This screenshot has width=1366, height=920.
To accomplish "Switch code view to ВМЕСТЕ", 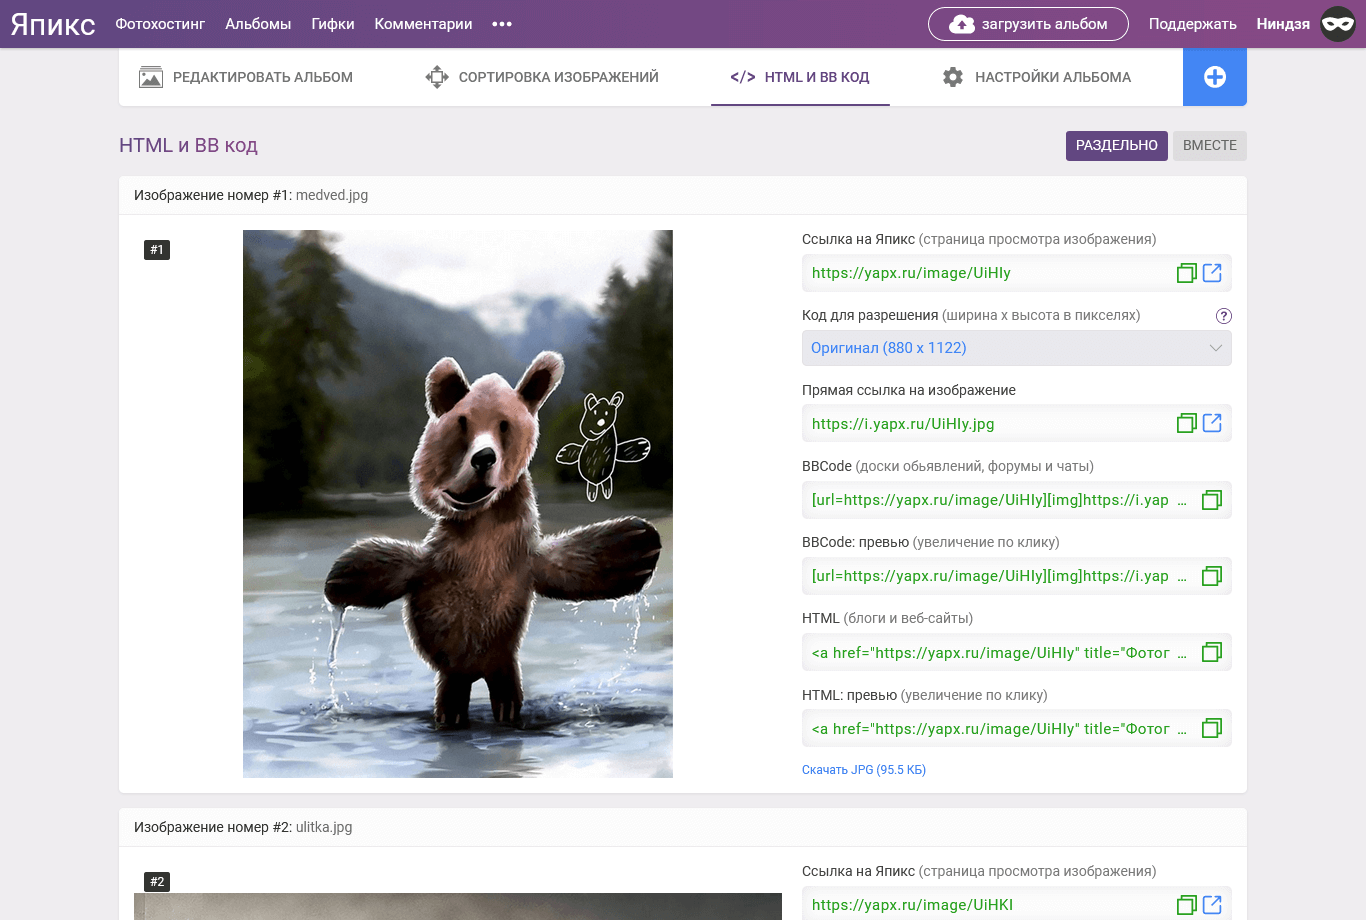I will [x=1209, y=146].
